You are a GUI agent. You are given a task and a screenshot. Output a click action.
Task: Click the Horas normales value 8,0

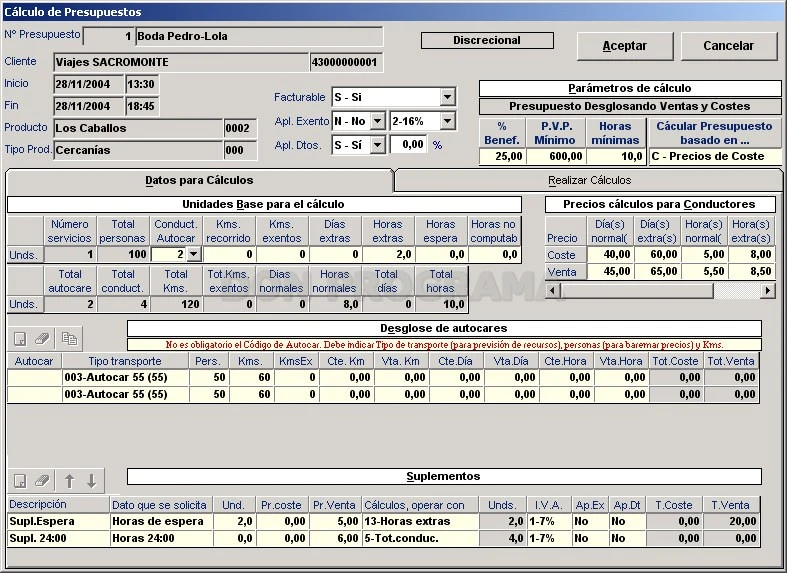coord(335,304)
